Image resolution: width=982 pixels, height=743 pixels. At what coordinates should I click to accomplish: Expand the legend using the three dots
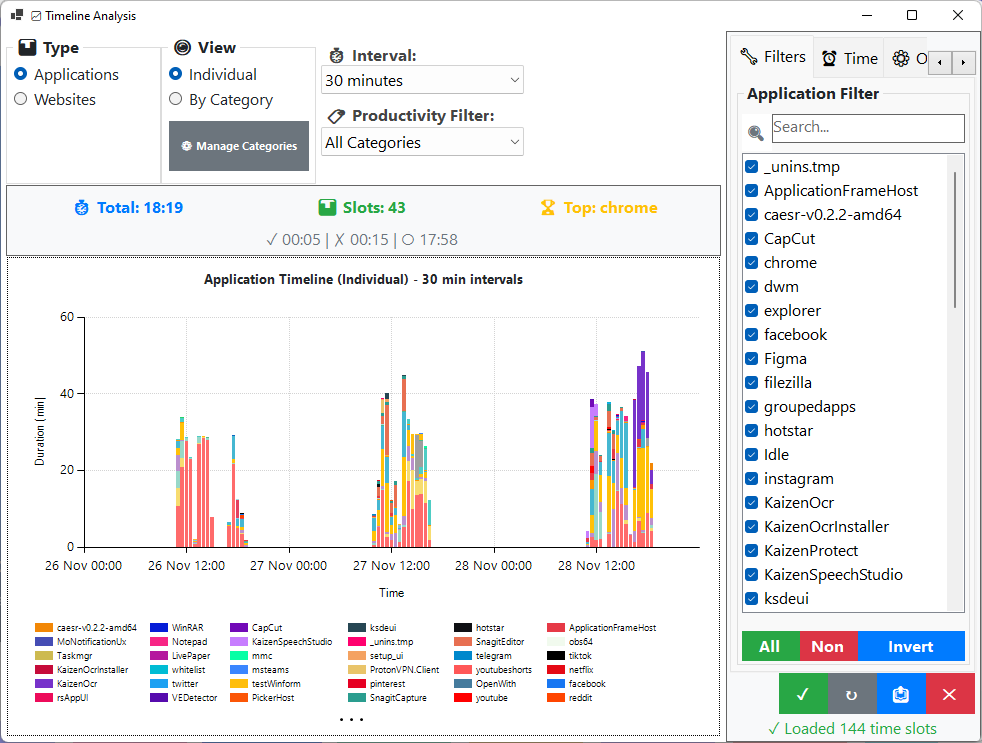(x=351, y=720)
